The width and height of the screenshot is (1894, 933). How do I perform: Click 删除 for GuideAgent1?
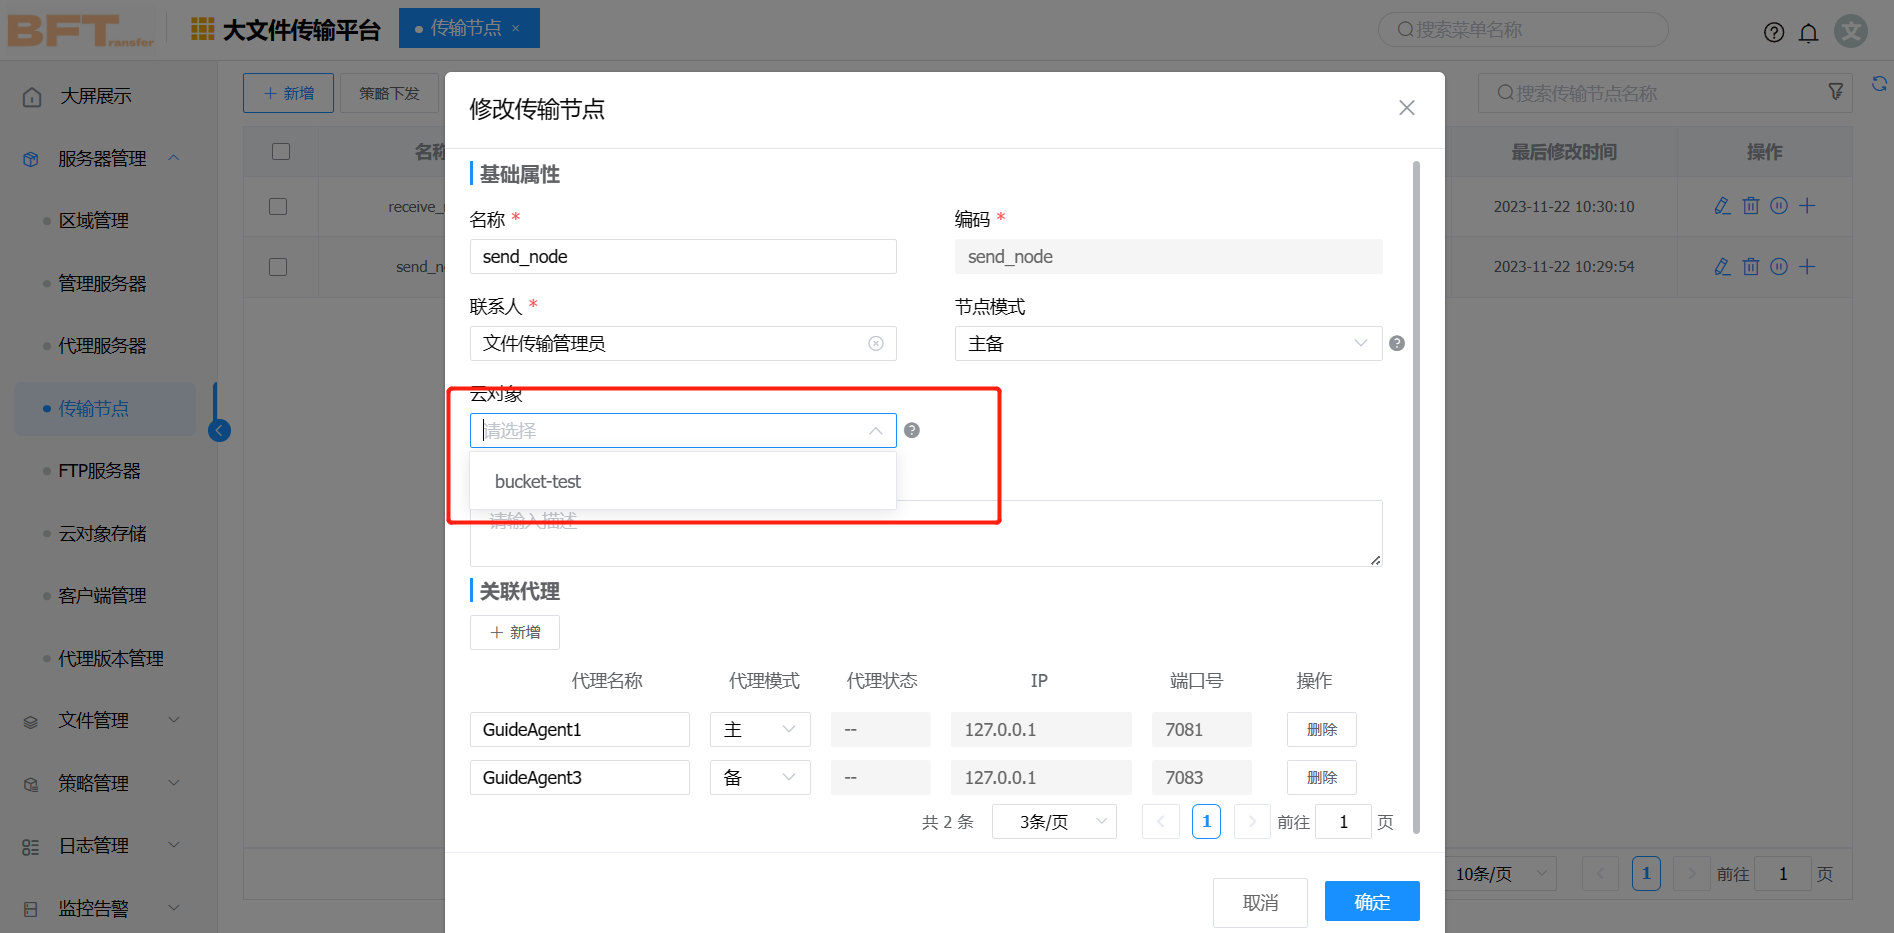(1321, 729)
